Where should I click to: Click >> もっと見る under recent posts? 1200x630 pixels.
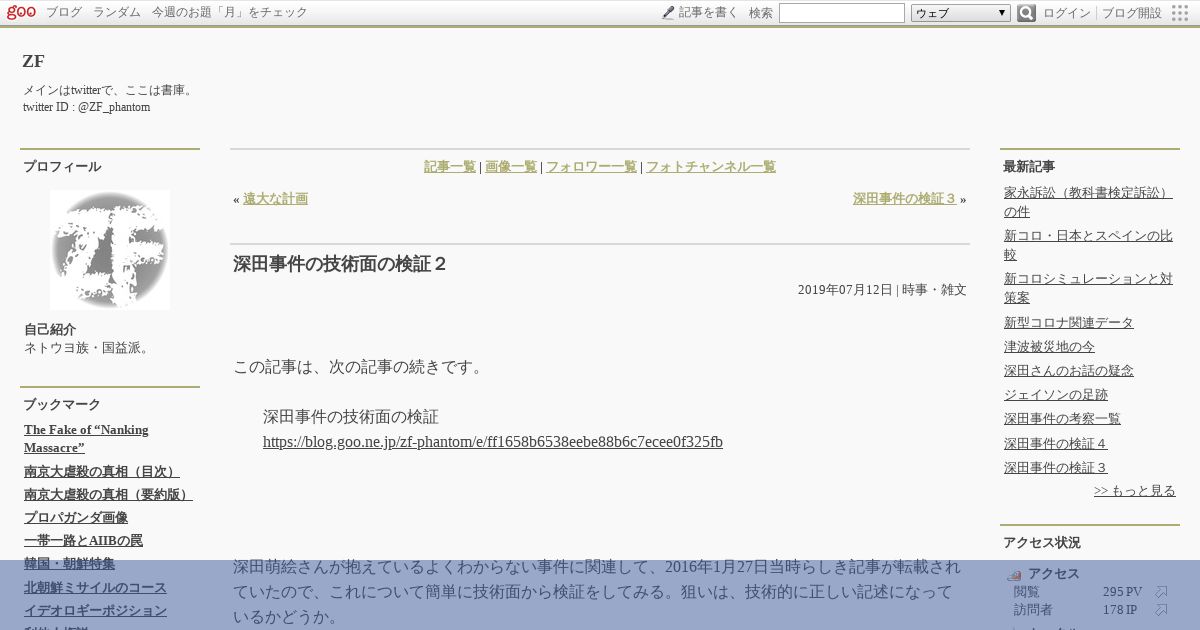(x=1135, y=491)
